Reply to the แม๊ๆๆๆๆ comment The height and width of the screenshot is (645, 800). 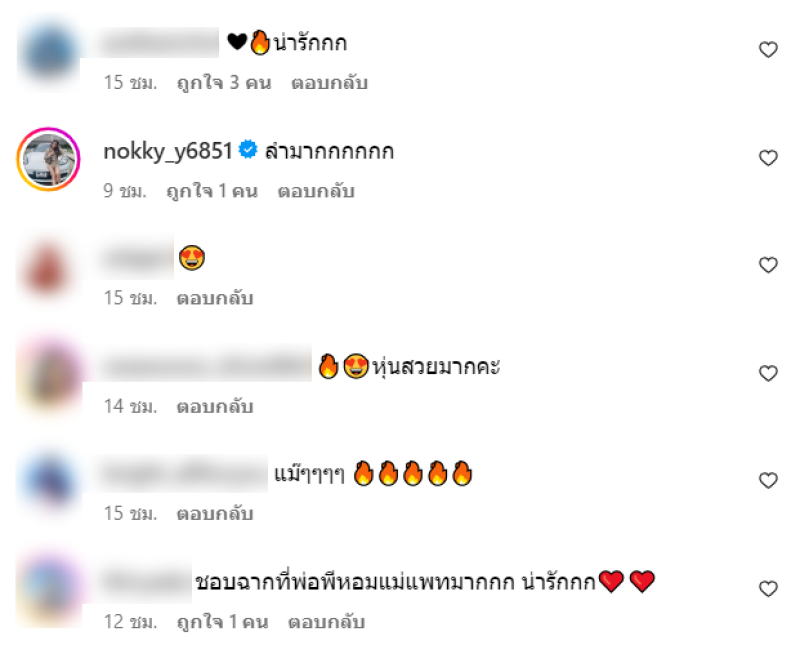coord(215,513)
